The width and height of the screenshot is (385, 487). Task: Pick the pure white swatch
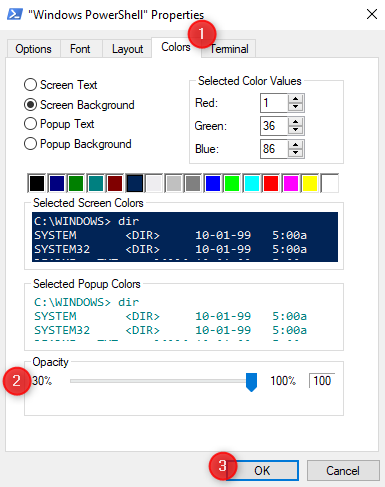[330, 183]
